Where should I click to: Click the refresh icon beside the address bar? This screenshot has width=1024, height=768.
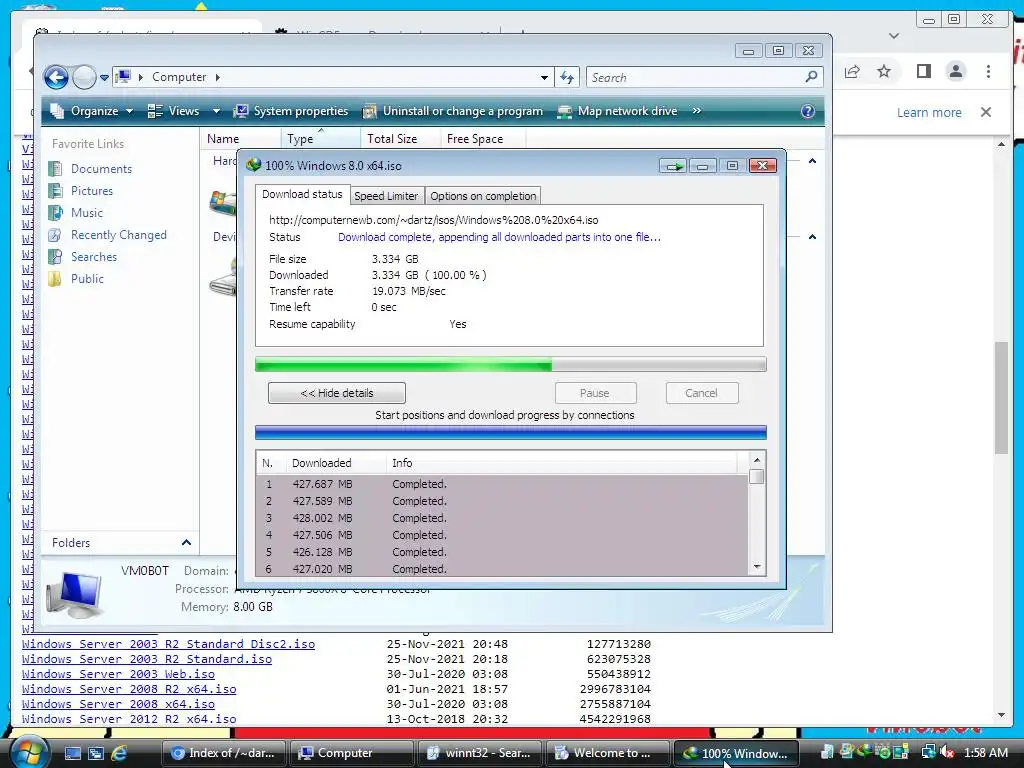(x=567, y=78)
